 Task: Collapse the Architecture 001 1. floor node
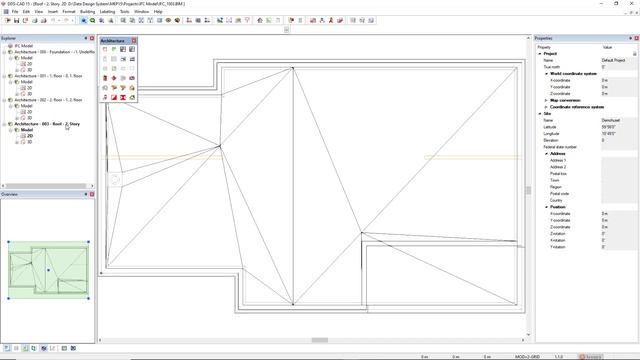click(x=4, y=76)
